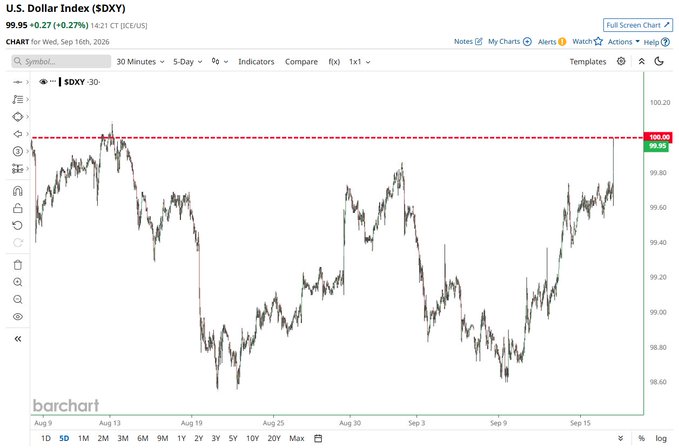This screenshot has width=679, height=448.
Task: Select the 1Y range
Action: (181, 438)
